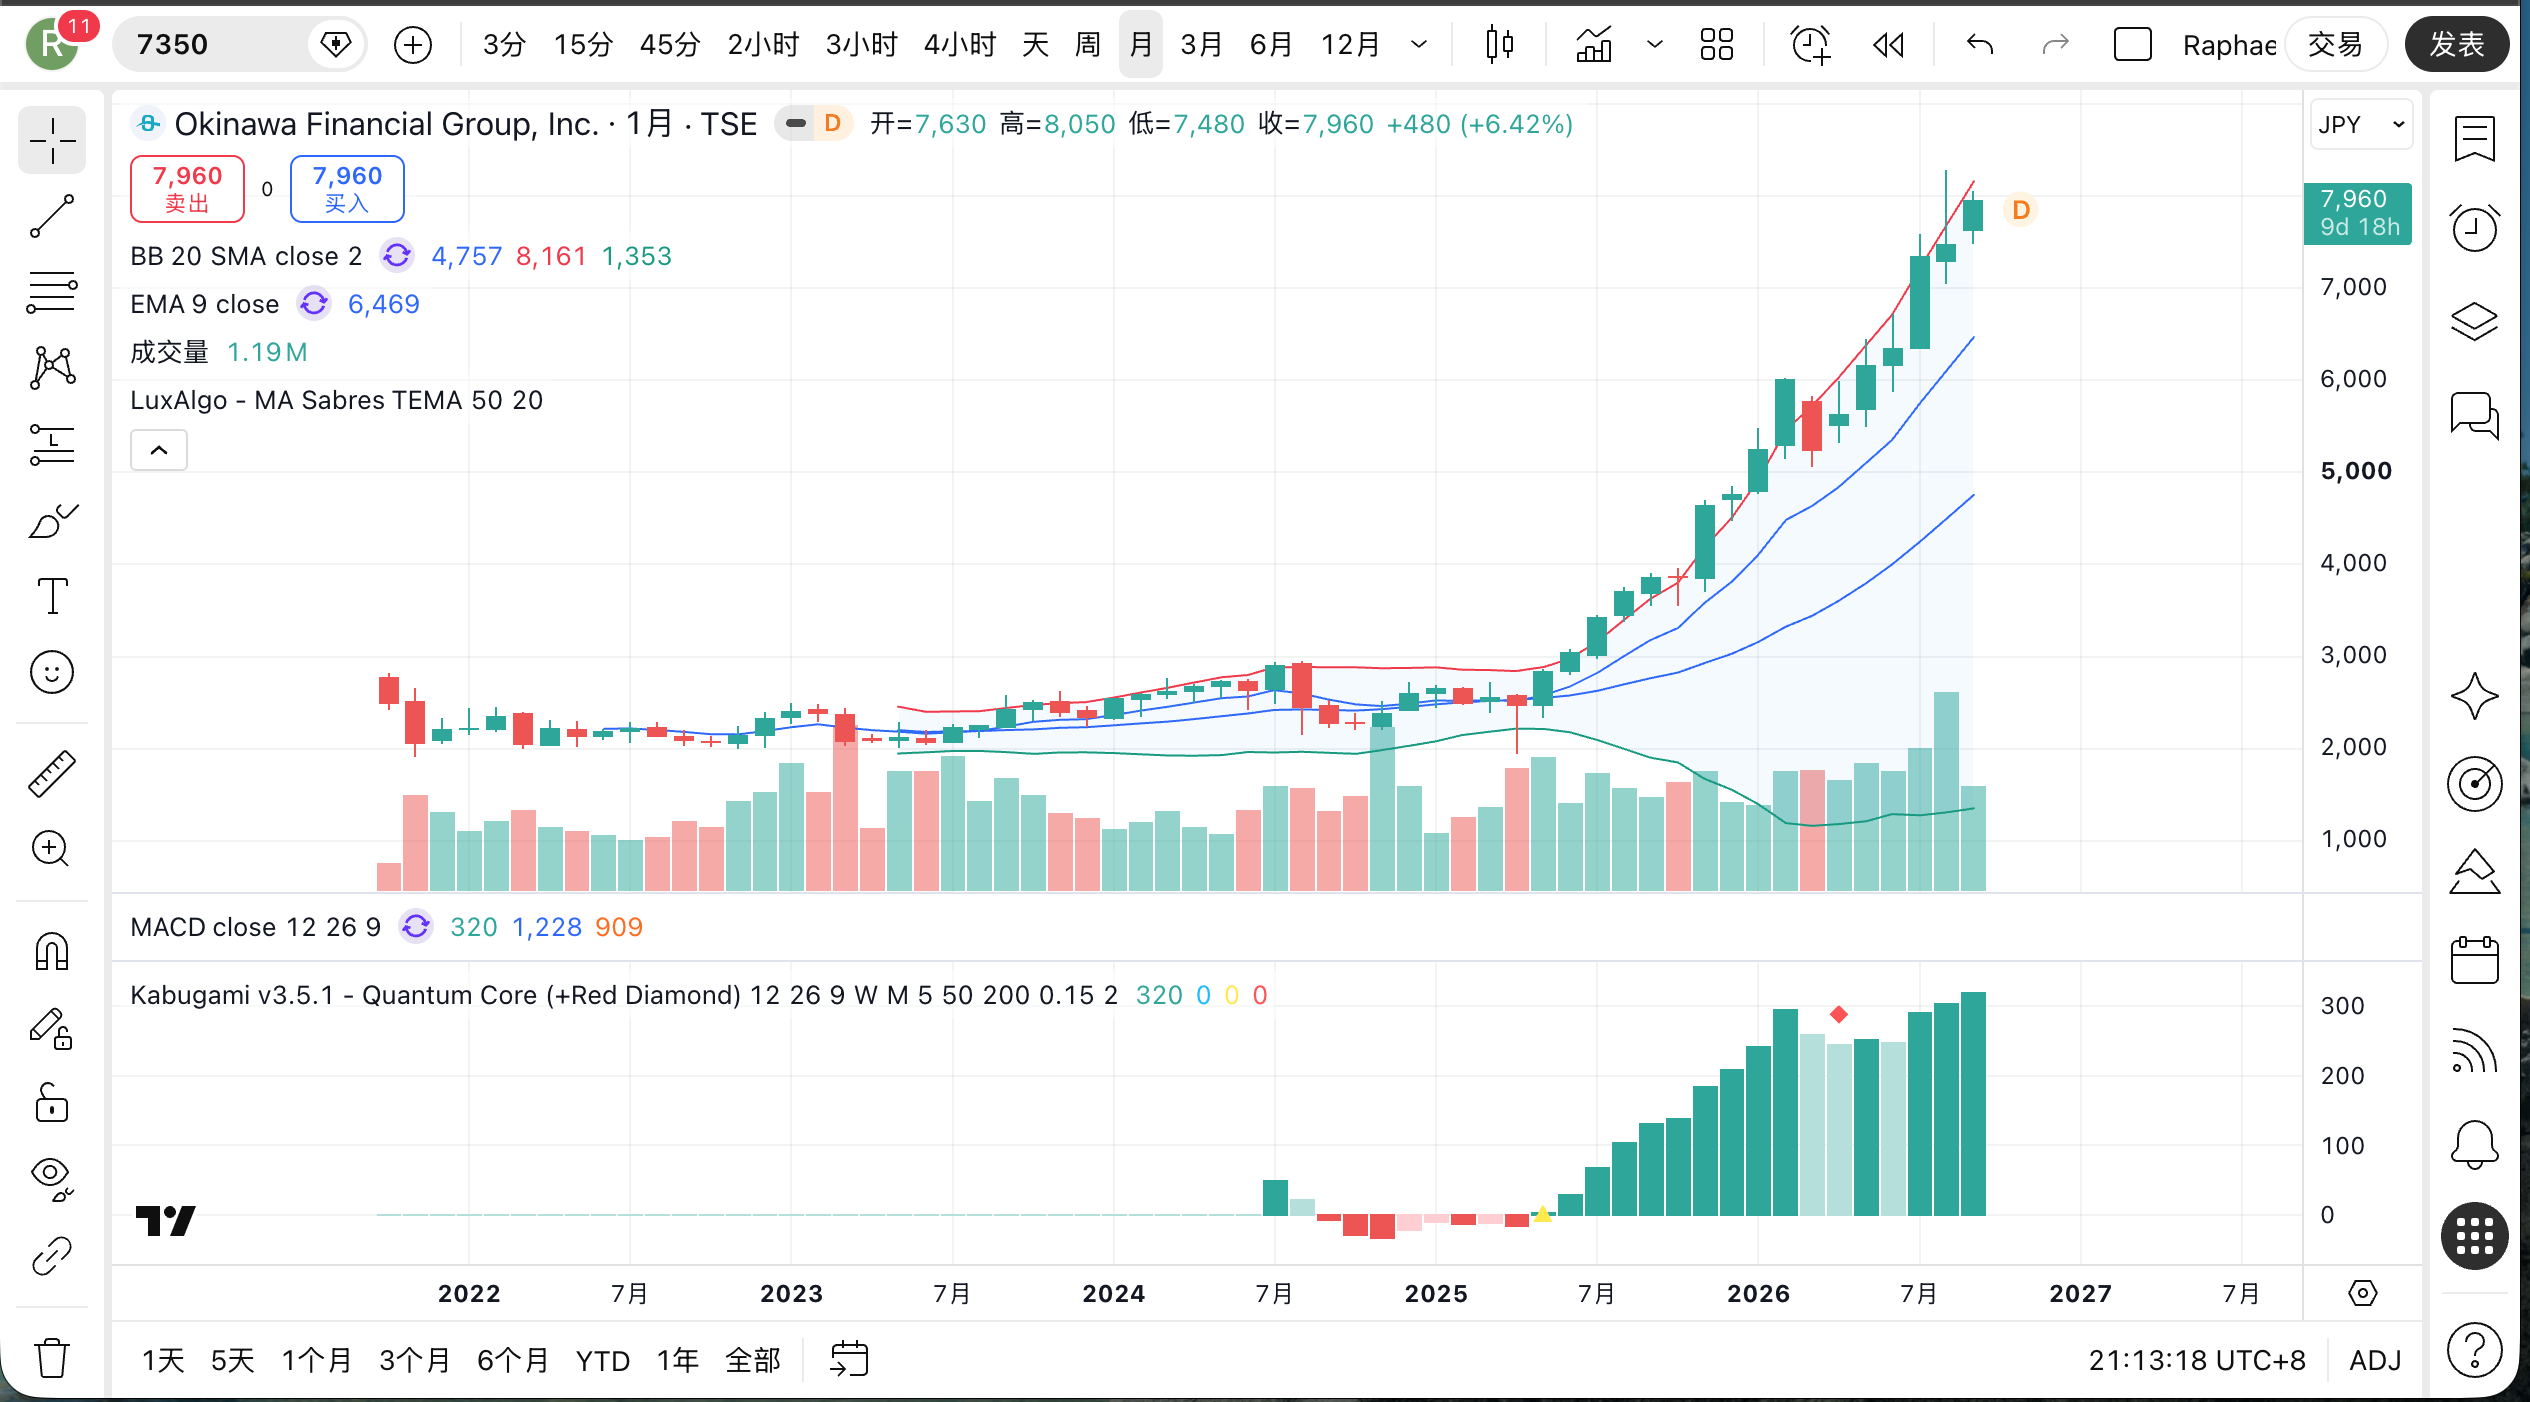Click the link drawings icon
2530x1402 pixels.
52,1256
